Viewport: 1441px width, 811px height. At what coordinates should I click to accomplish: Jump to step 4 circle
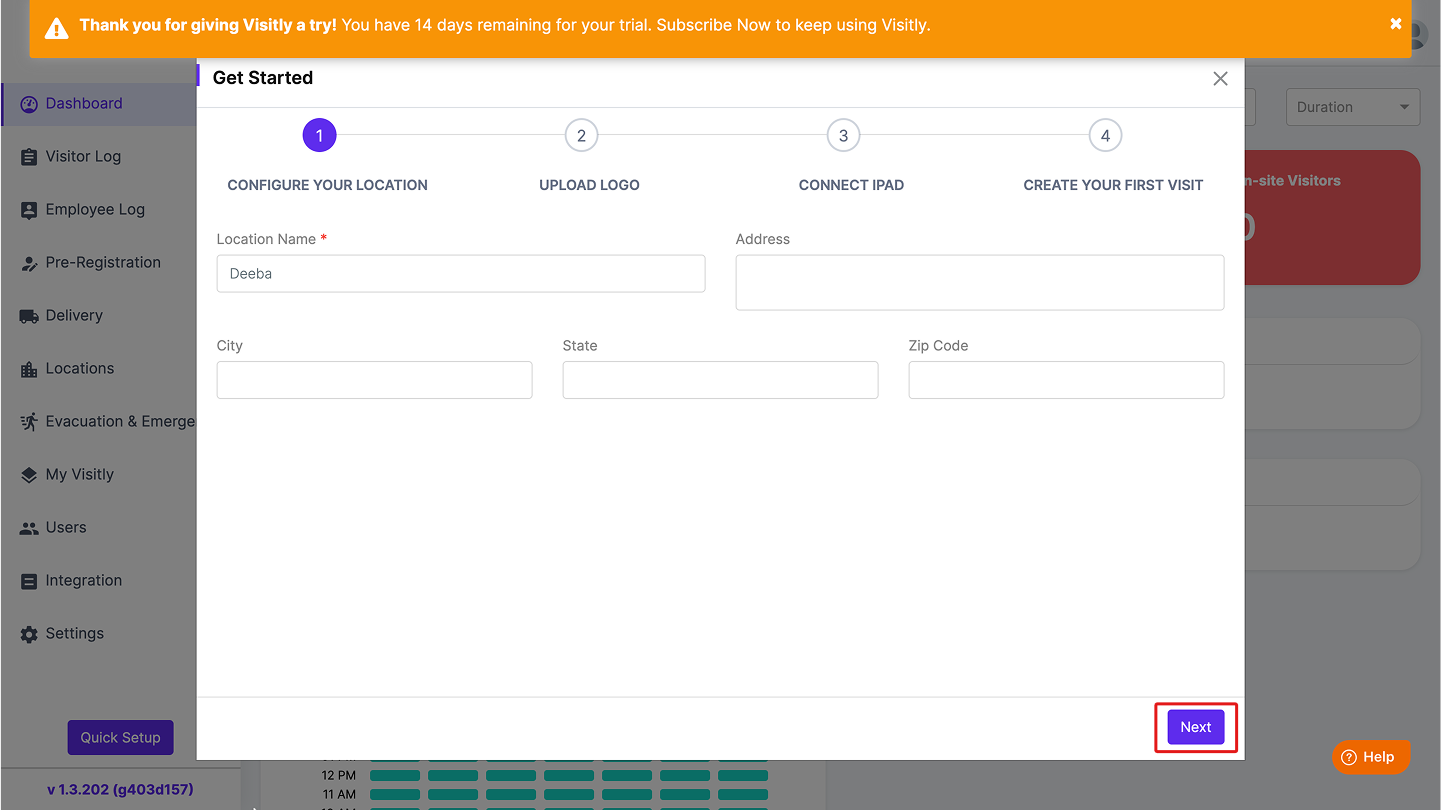1105,135
